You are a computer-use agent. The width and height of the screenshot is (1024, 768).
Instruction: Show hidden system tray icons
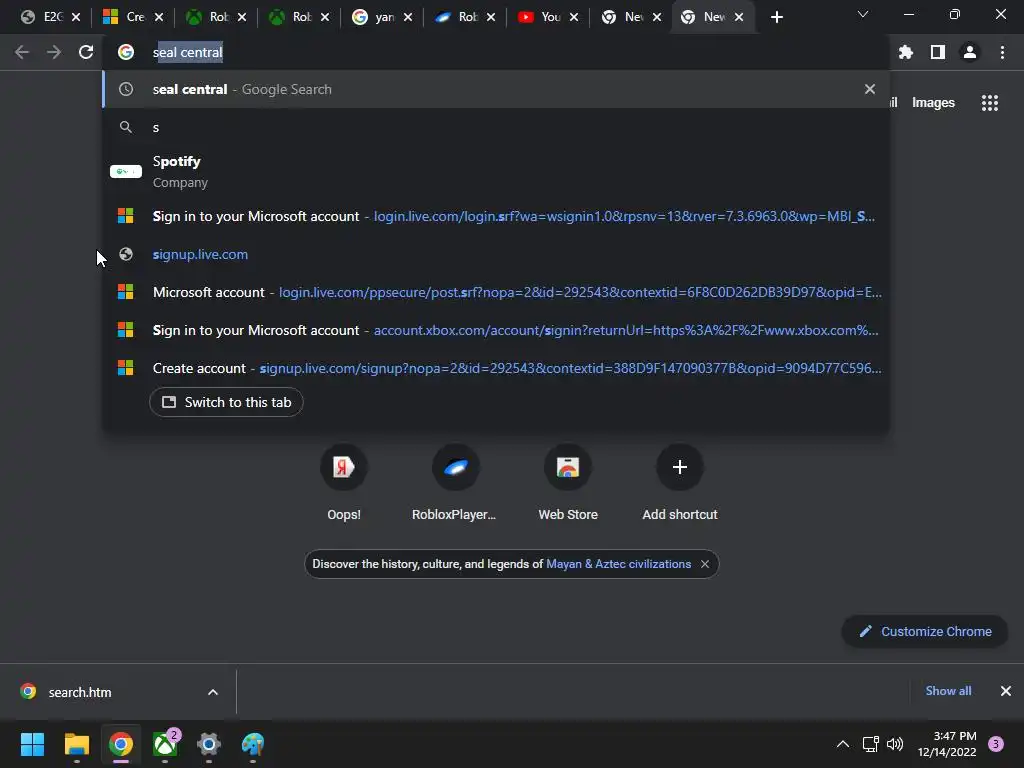click(x=843, y=744)
